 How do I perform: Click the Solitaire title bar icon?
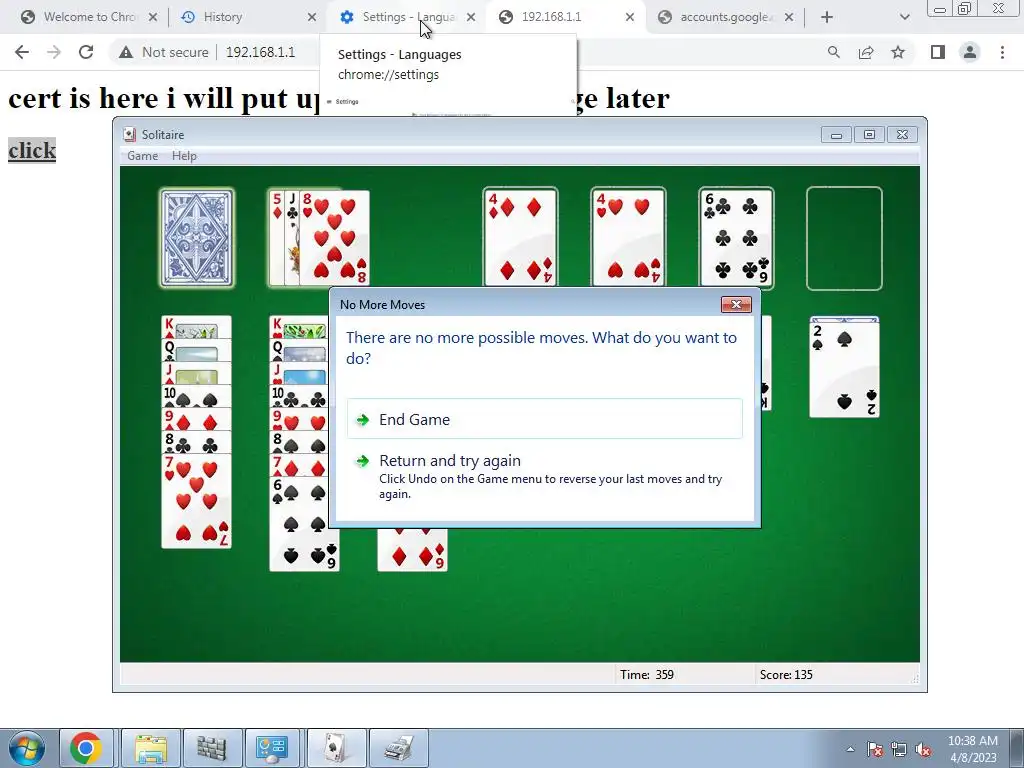[x=130, y=135]
